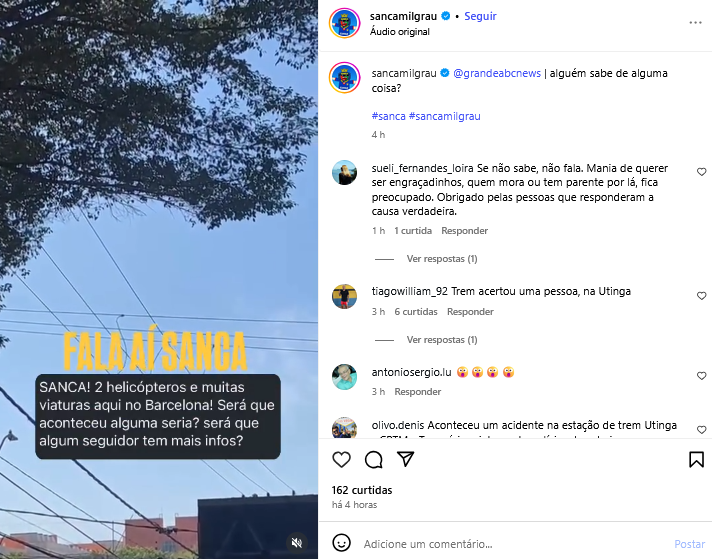Save post with bookmark icon
Image resolution: width=712 pixels, height=559 pixels.
[x=696, y=460]
